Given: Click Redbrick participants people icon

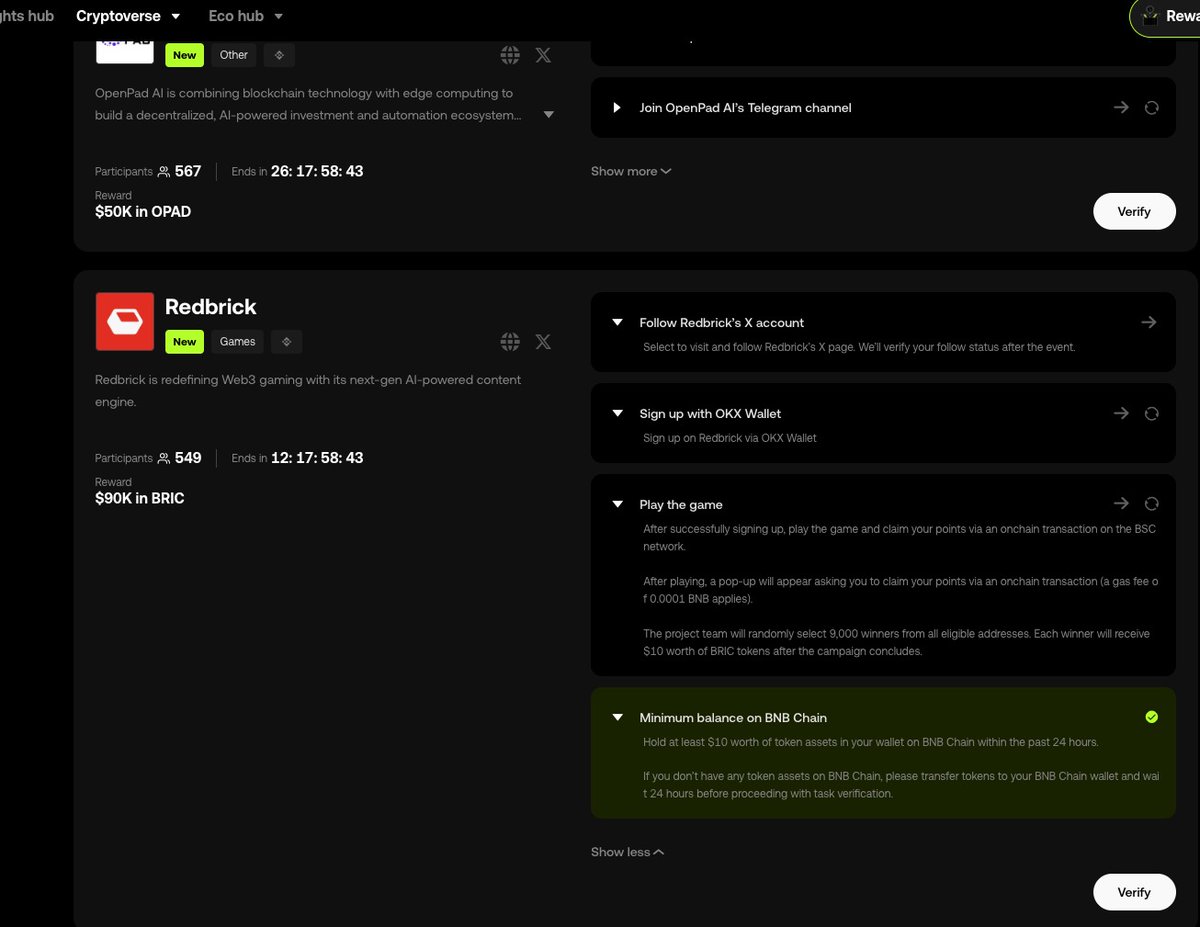Looking at the screenshot, I should point(164,458).
